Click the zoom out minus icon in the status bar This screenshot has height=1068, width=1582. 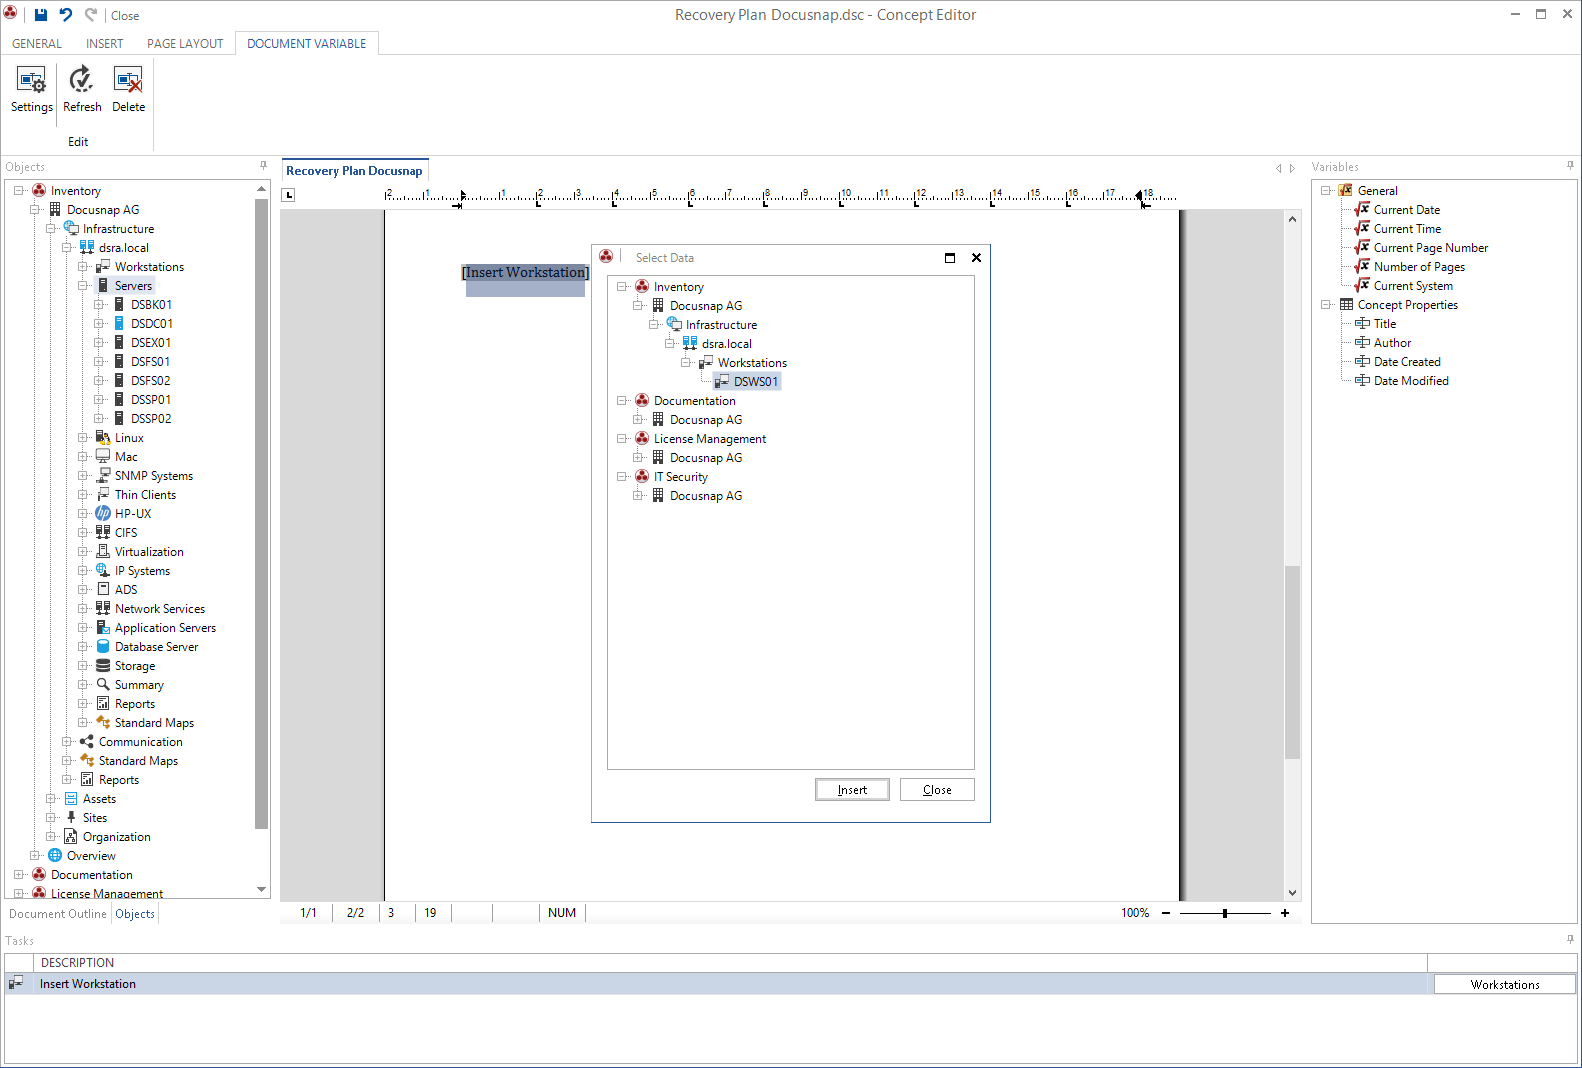point(1166,913)
